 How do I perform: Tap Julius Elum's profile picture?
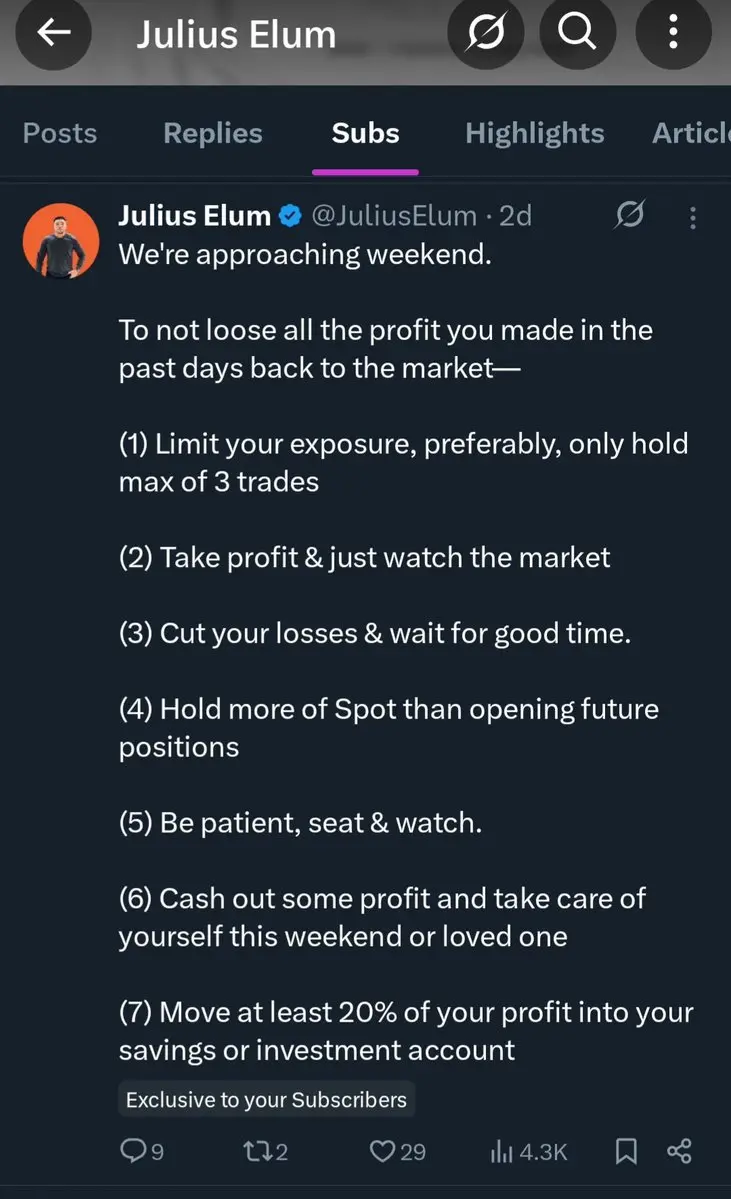point(61,240)
